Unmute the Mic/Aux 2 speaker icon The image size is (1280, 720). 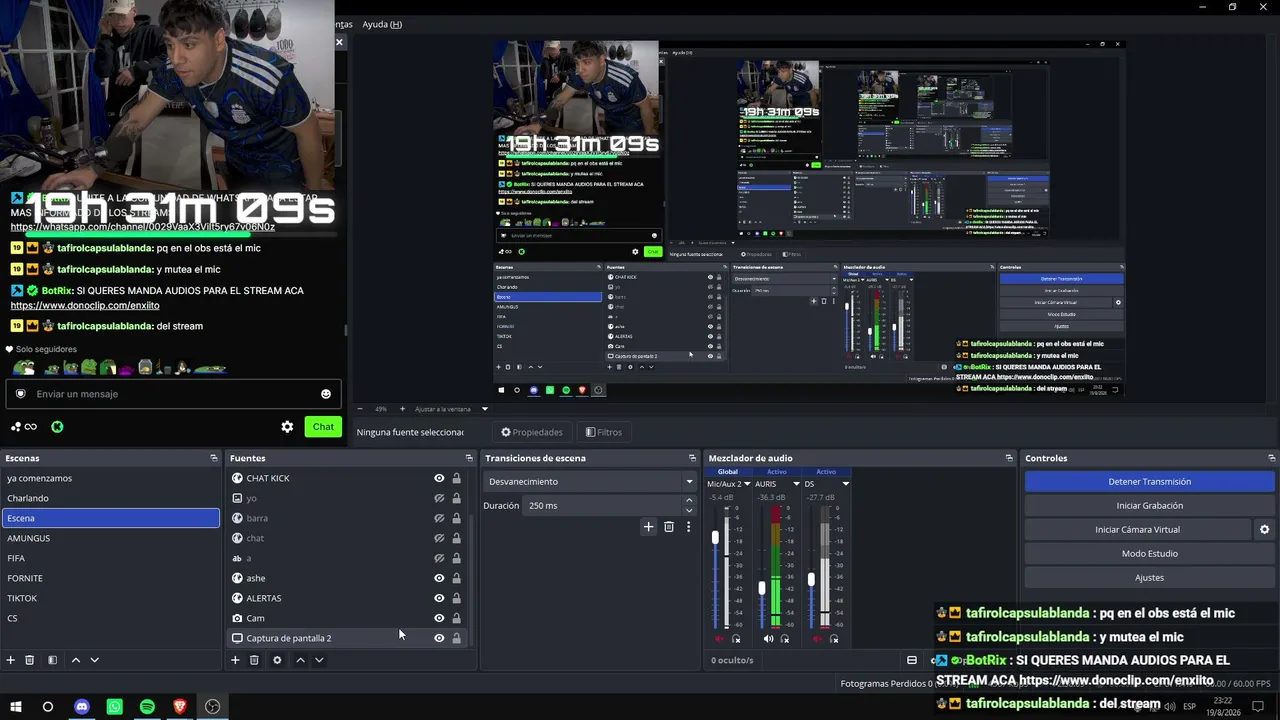(x=719, y=639)
